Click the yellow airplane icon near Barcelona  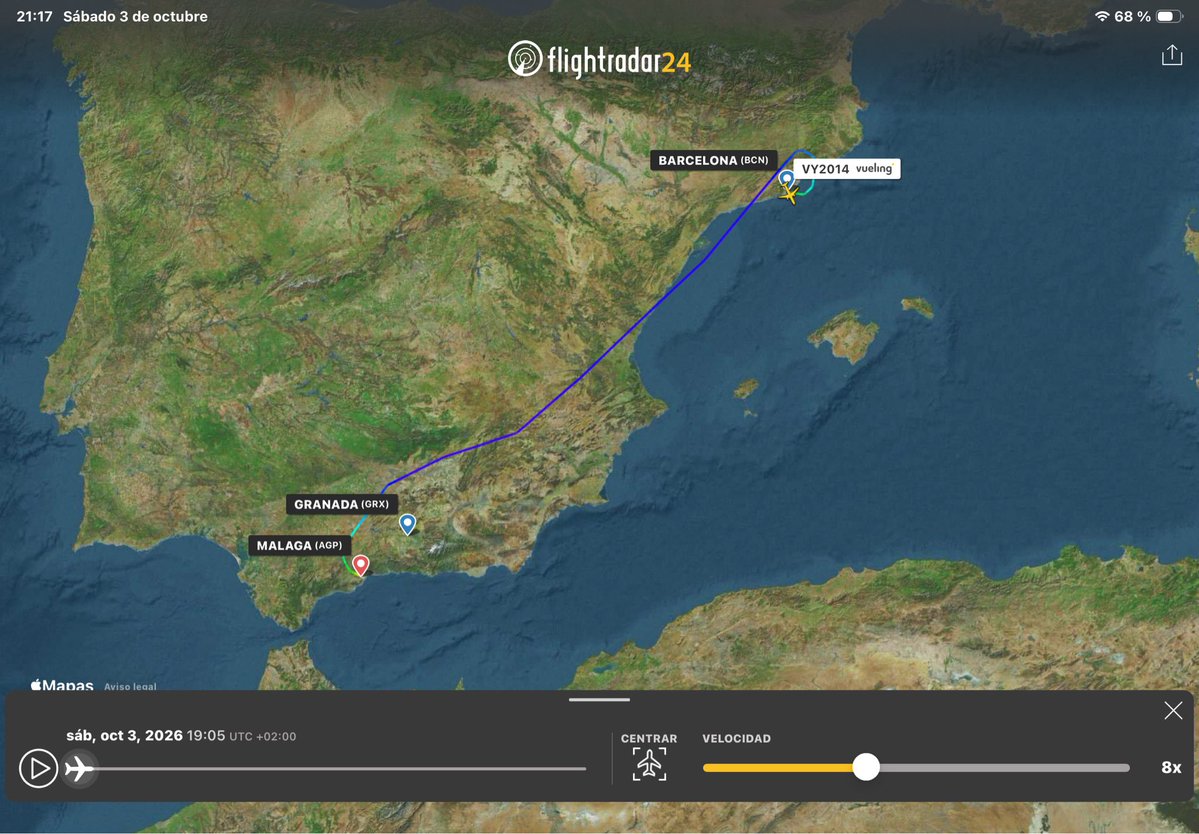point(790,195)
